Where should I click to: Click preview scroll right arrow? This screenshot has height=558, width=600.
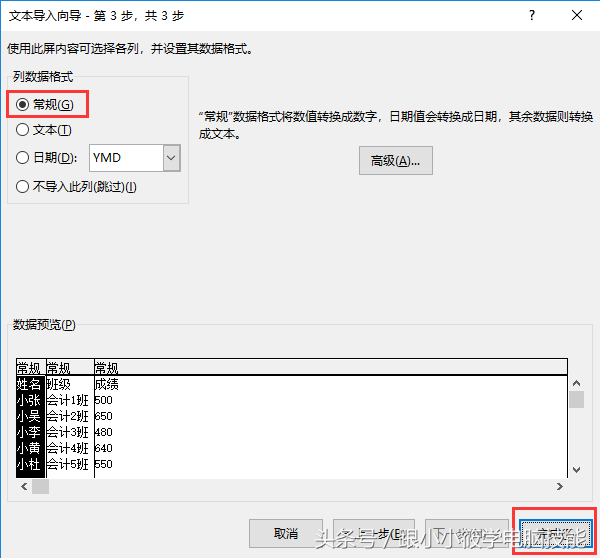559,486
